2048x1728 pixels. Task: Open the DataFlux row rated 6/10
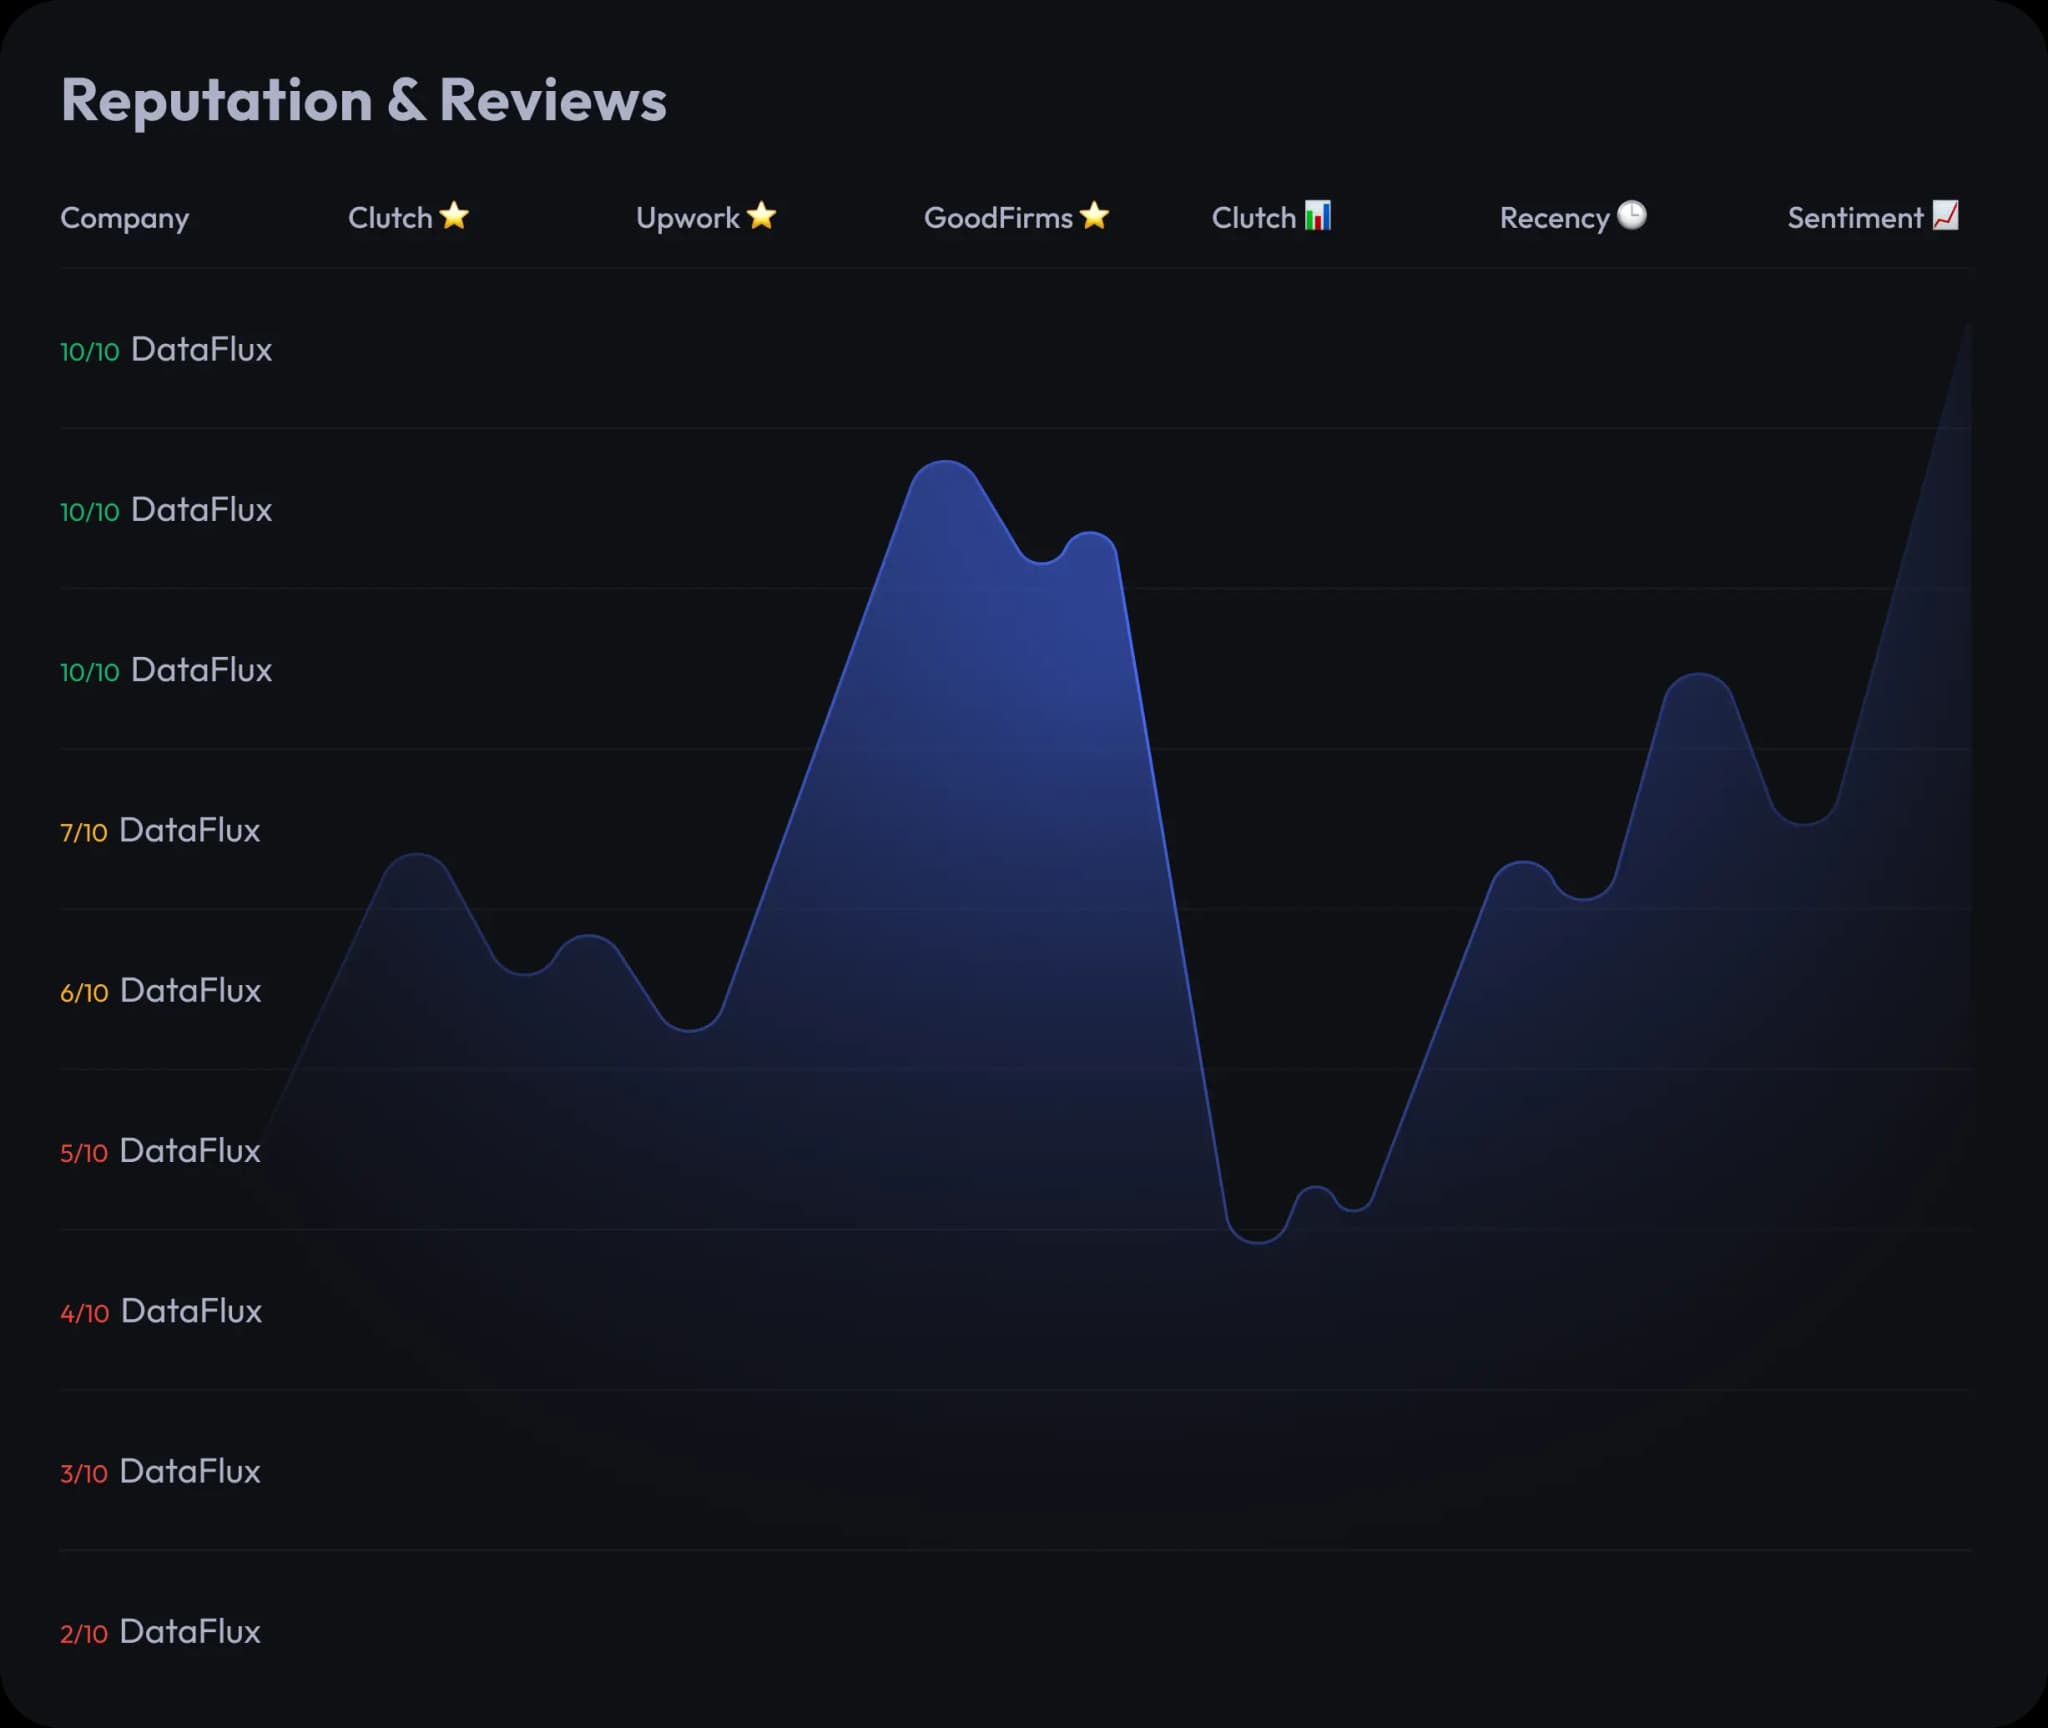(x=190, y=990)
